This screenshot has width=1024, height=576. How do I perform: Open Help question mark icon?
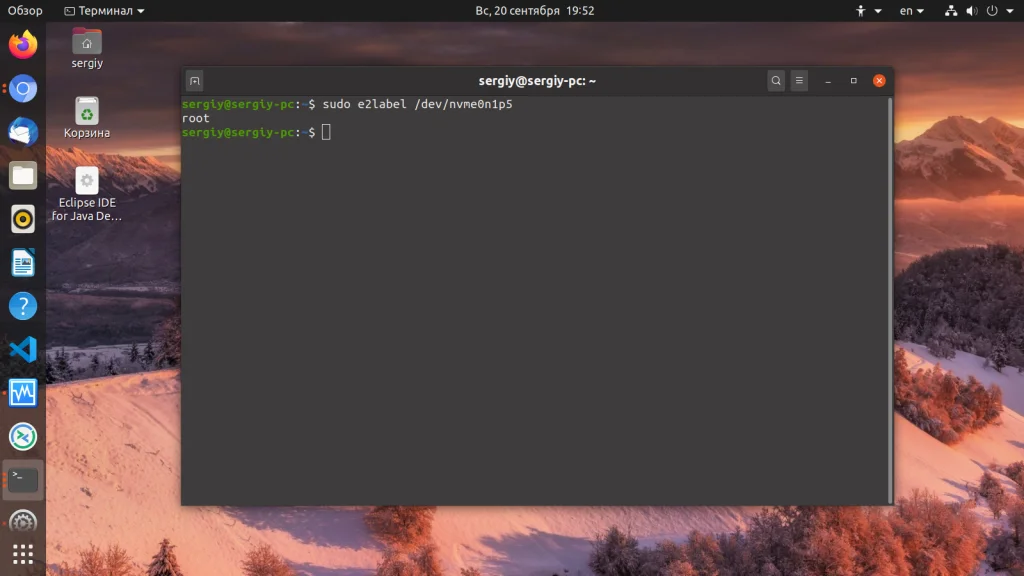[23, 306]
